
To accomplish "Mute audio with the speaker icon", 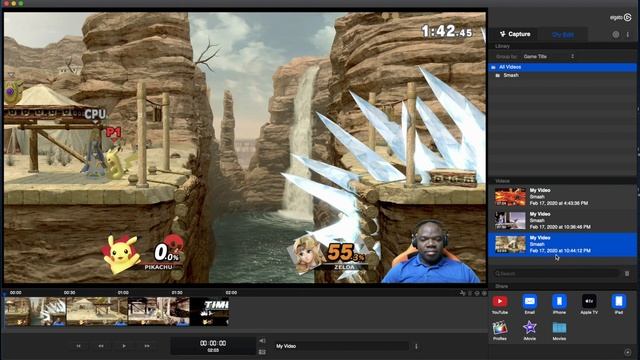I will coord(262,341).
